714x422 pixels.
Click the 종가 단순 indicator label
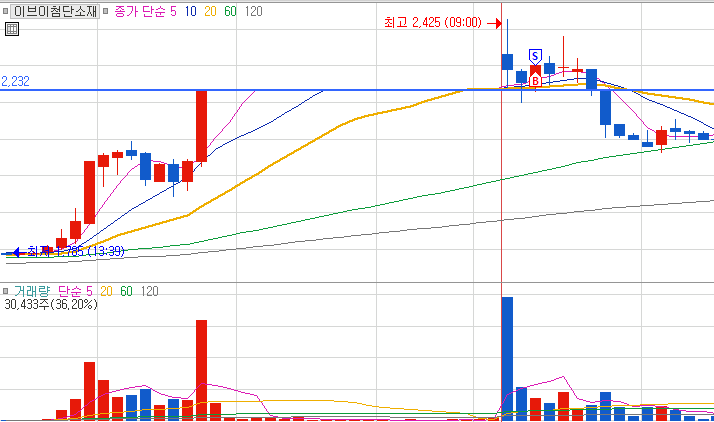tap(139, 11)
